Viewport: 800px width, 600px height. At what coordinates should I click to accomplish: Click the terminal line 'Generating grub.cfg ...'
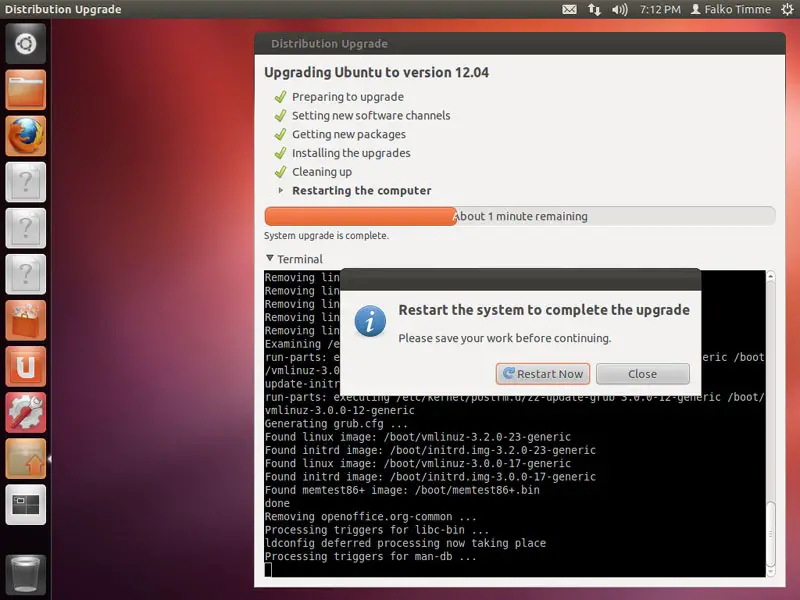(336, 423)
